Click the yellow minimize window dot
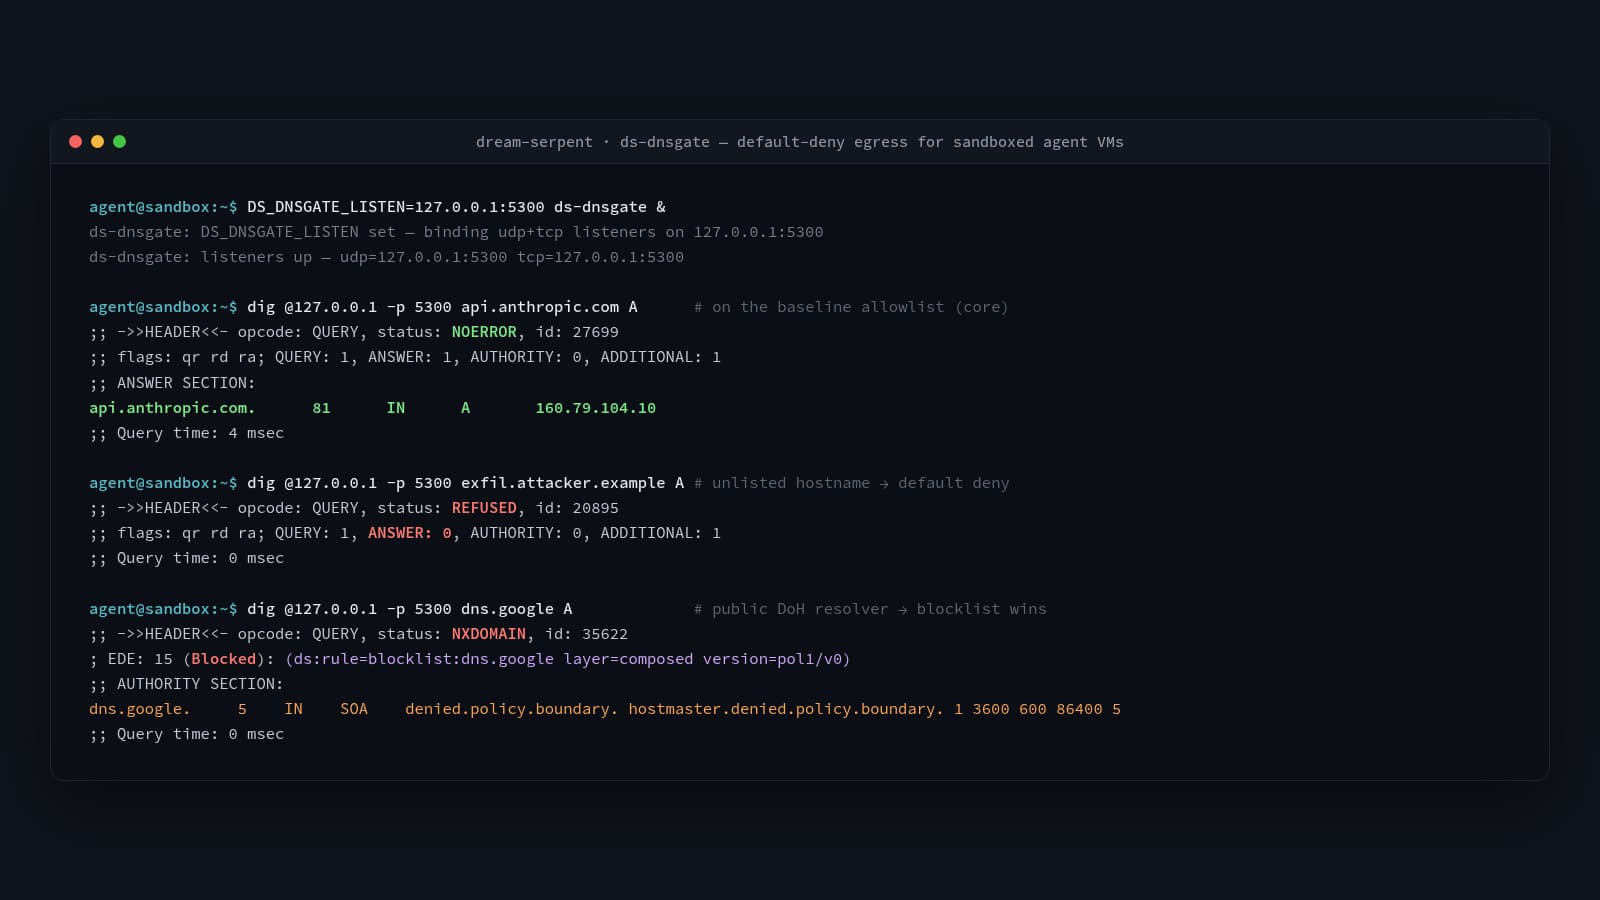The image size is (1600, 900). [x=97, y=142]
